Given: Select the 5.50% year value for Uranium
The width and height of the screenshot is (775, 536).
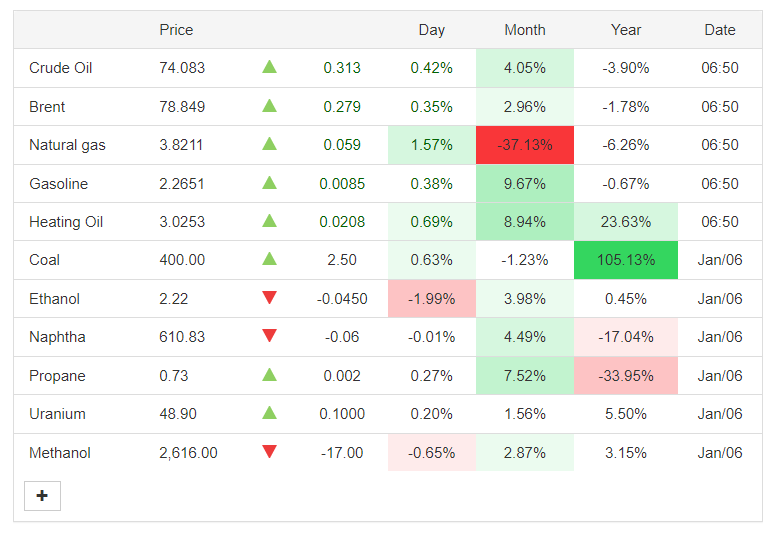Looking at the screenshot, I should (626, 414).
